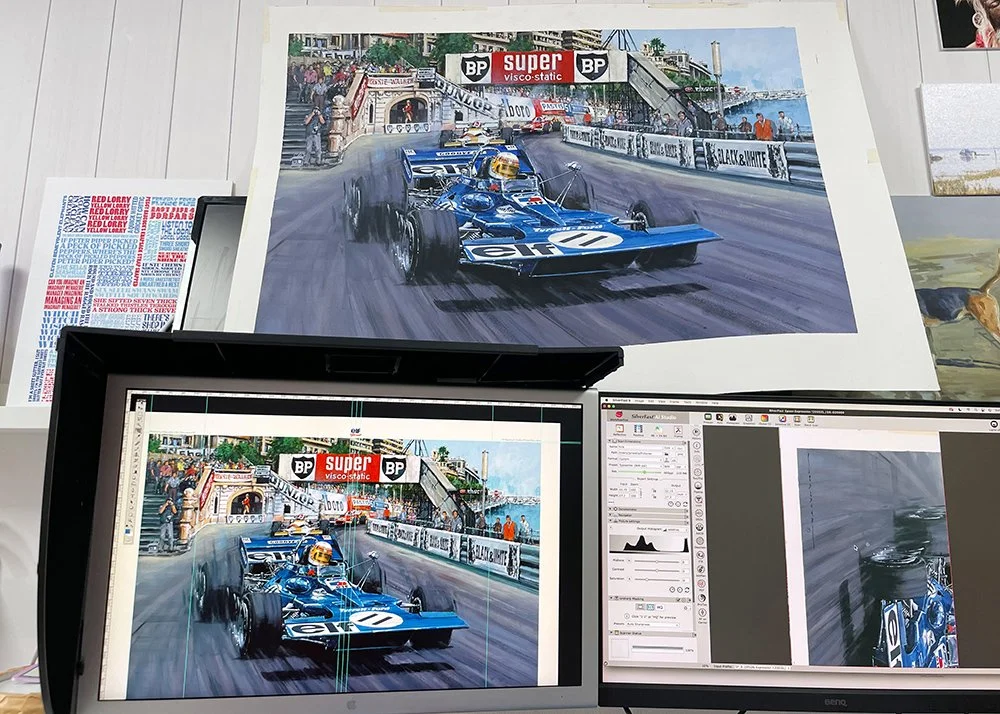Click the top round play icon in vertical toolbar
This screenshot has width=1000, height=714.
696,432
